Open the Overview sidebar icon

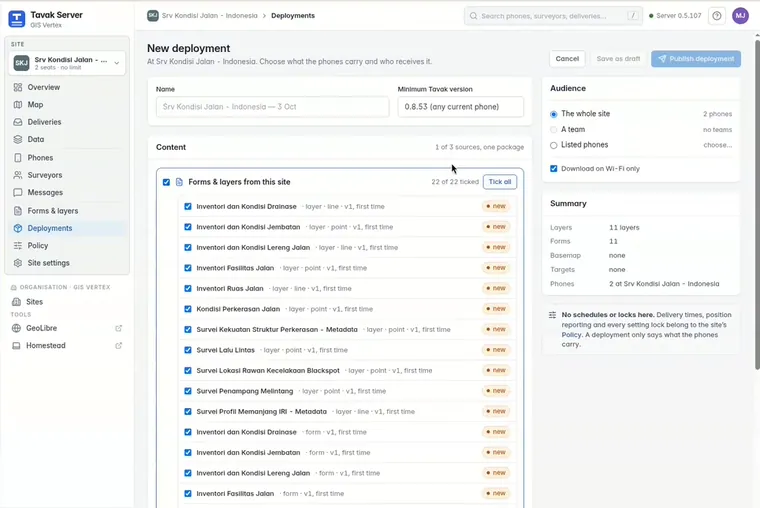tap(18, 87)
